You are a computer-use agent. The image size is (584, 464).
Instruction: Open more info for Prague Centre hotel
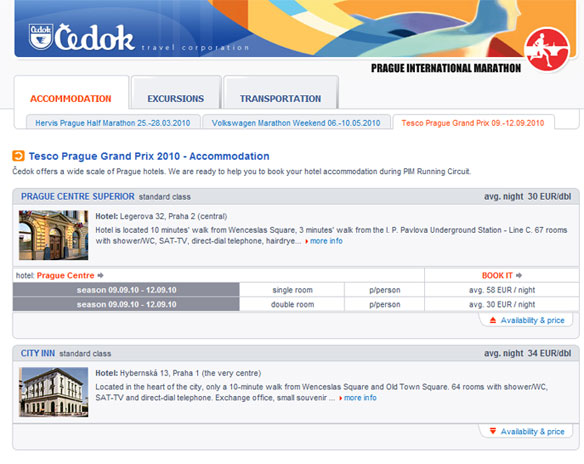tap(326, 241)
